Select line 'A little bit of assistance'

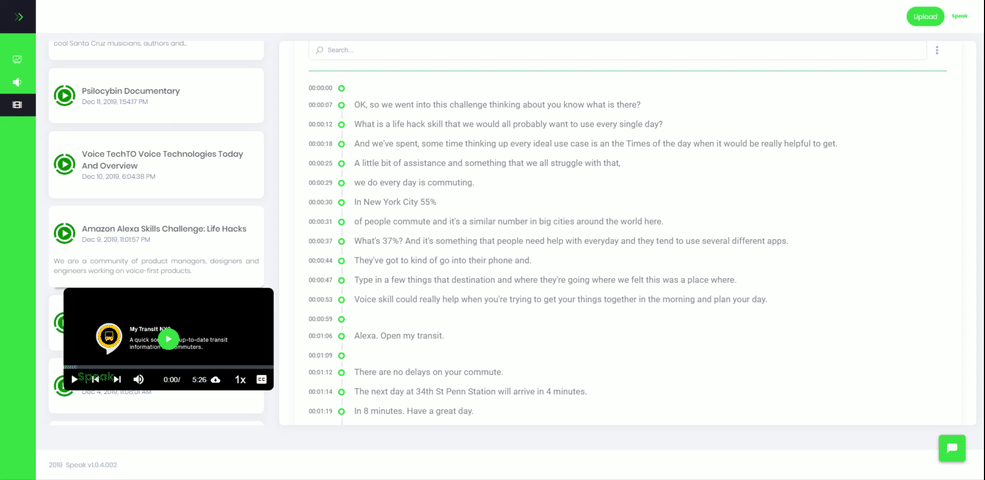[x=487, y=163]
